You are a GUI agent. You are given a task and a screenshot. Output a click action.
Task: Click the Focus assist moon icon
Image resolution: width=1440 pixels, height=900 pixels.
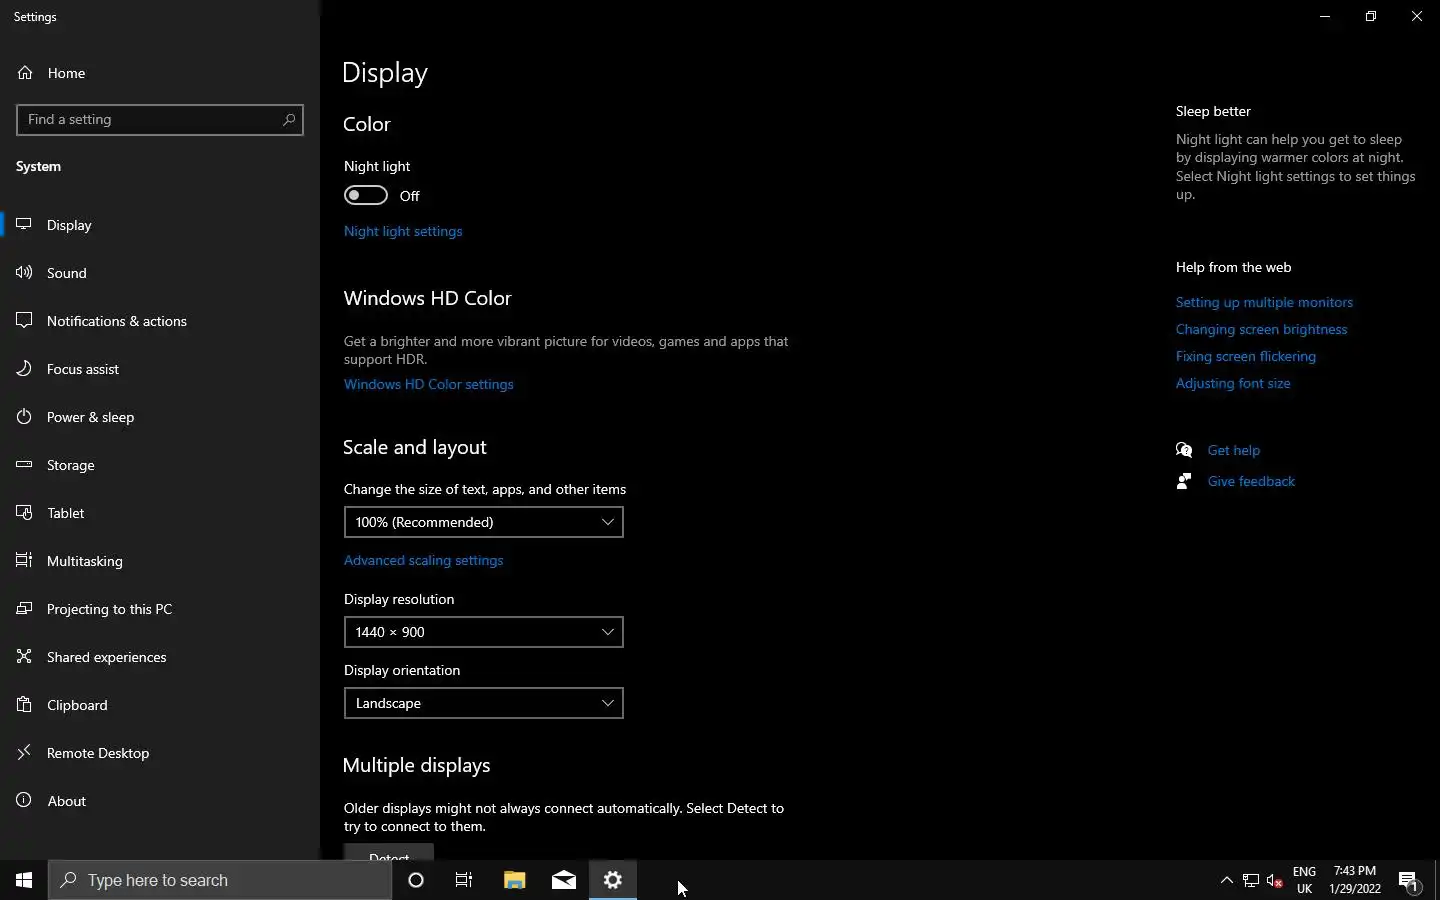tap(24, 369)
